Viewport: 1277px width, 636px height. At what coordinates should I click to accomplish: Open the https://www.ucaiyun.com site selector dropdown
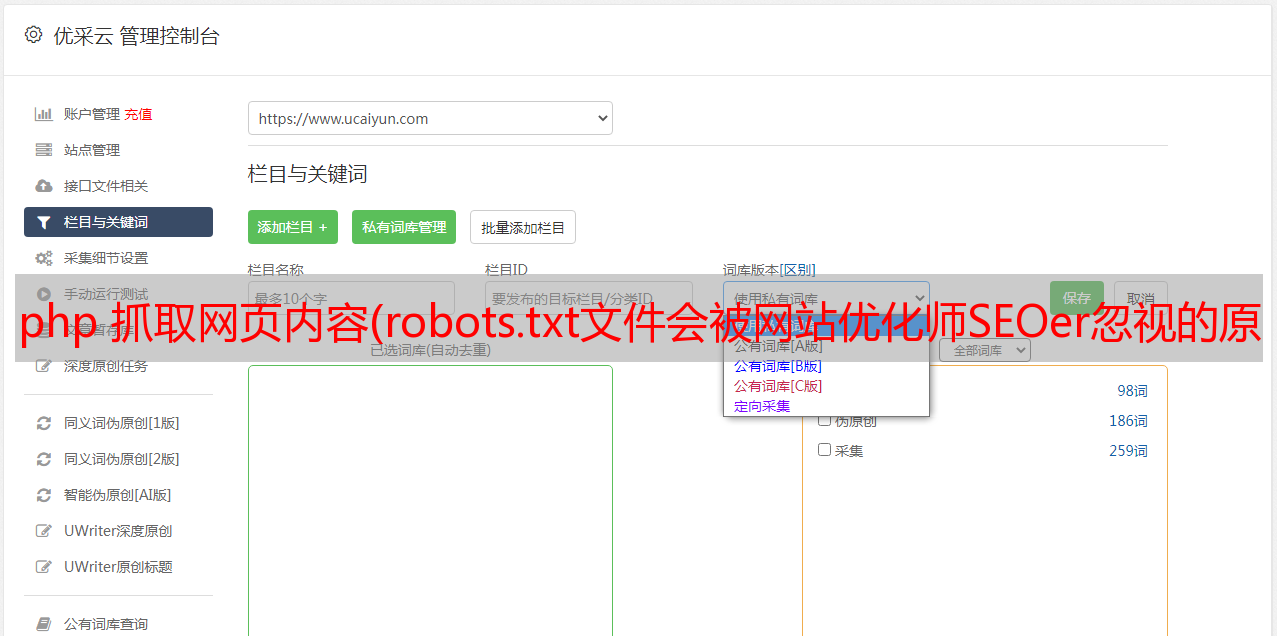[430, 118]
